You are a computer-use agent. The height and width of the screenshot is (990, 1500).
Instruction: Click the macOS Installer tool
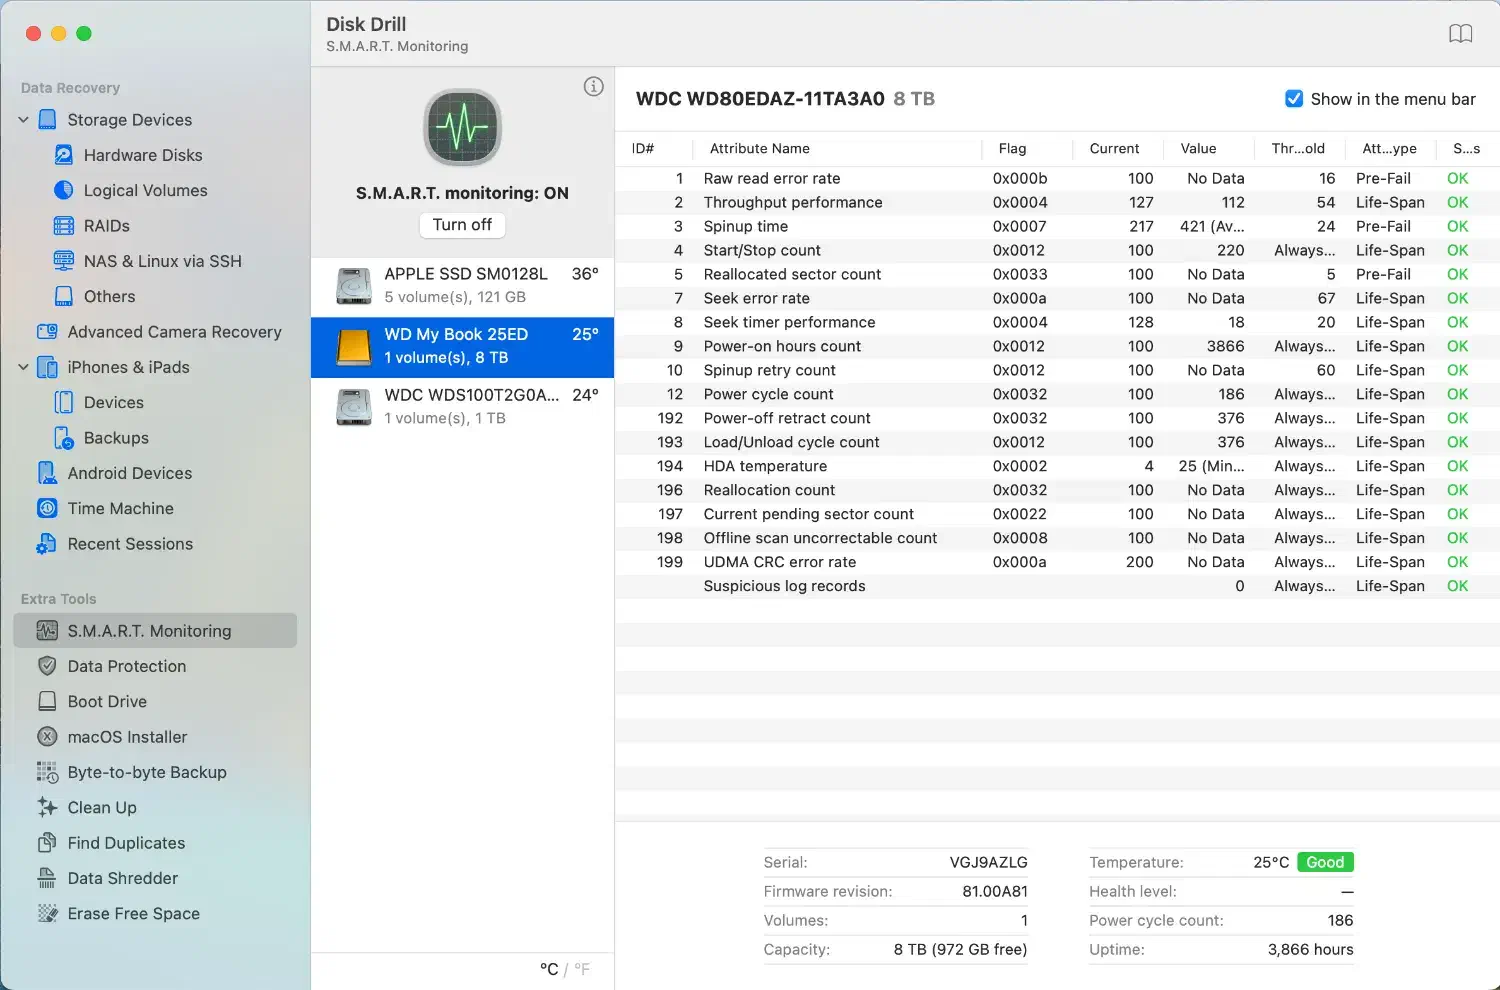pos(127,737)
